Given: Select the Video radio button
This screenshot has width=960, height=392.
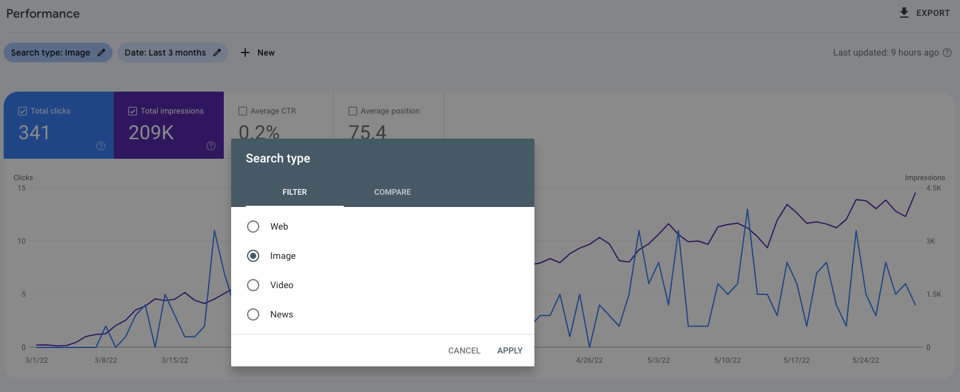Looking at the screenshot, I should point(253,285).
